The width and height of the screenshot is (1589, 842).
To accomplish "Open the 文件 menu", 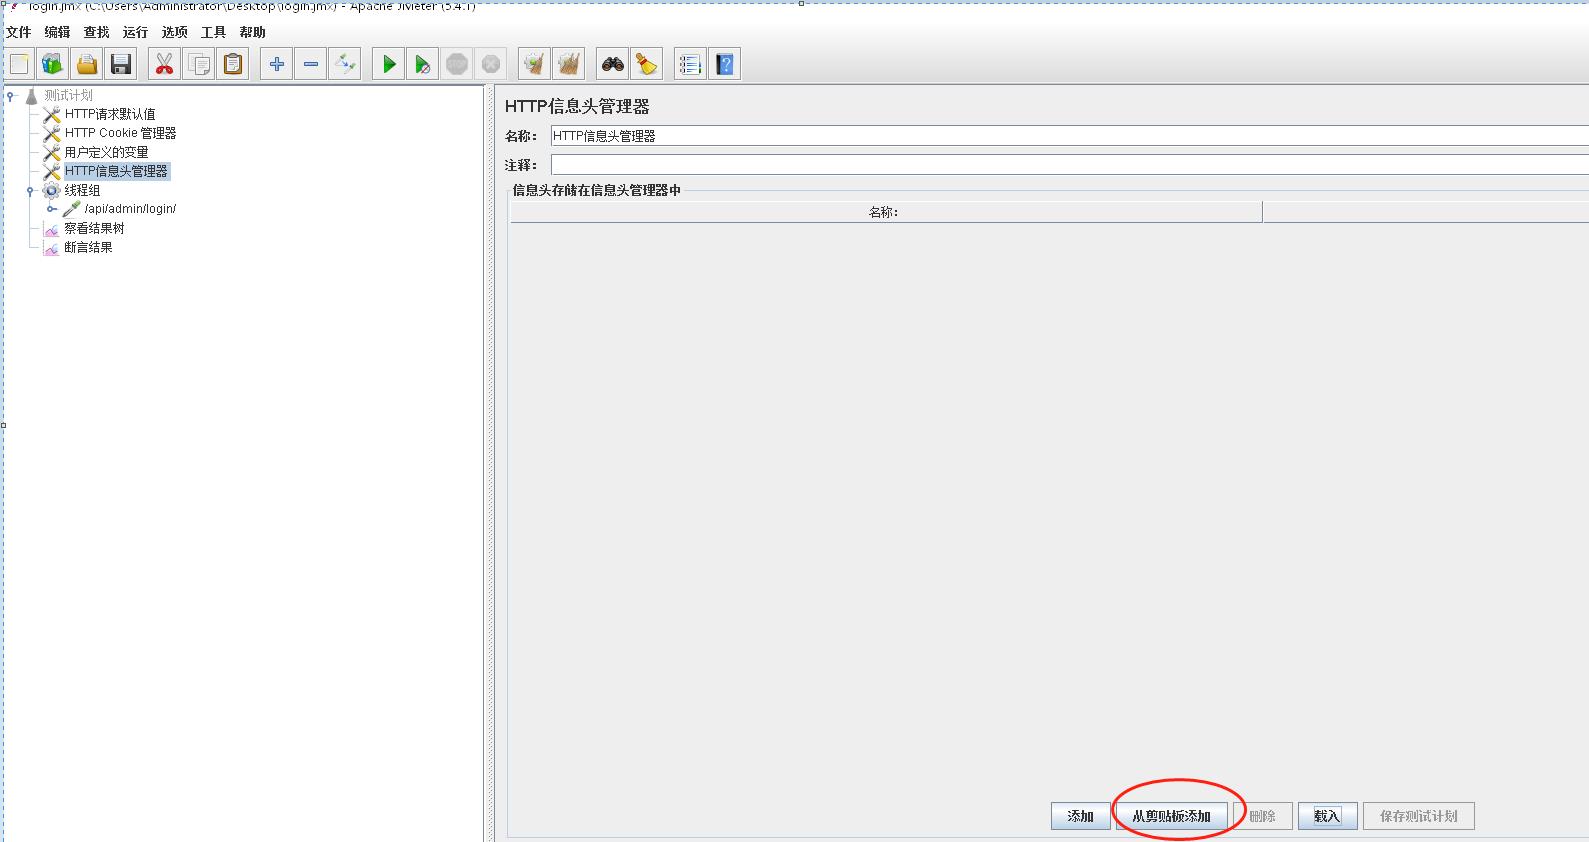I will click(x=19, y=32).
